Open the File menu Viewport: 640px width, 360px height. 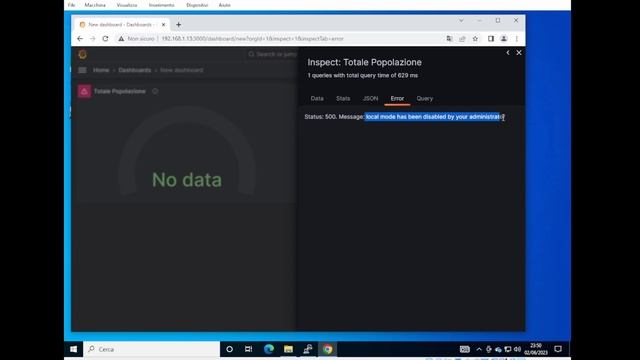tap(71, 5)
